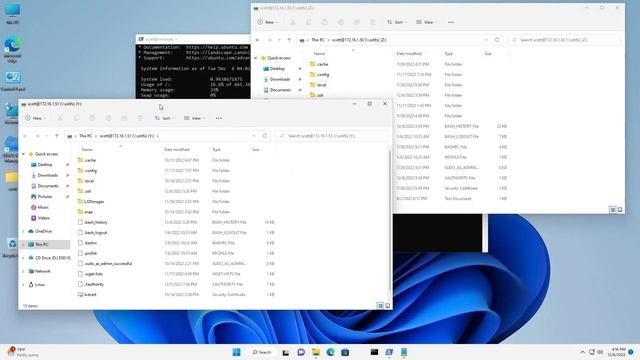Open the Chat app from the taskbar
Image resolution: width=640 pixels, height=360 pixels.
301,352
